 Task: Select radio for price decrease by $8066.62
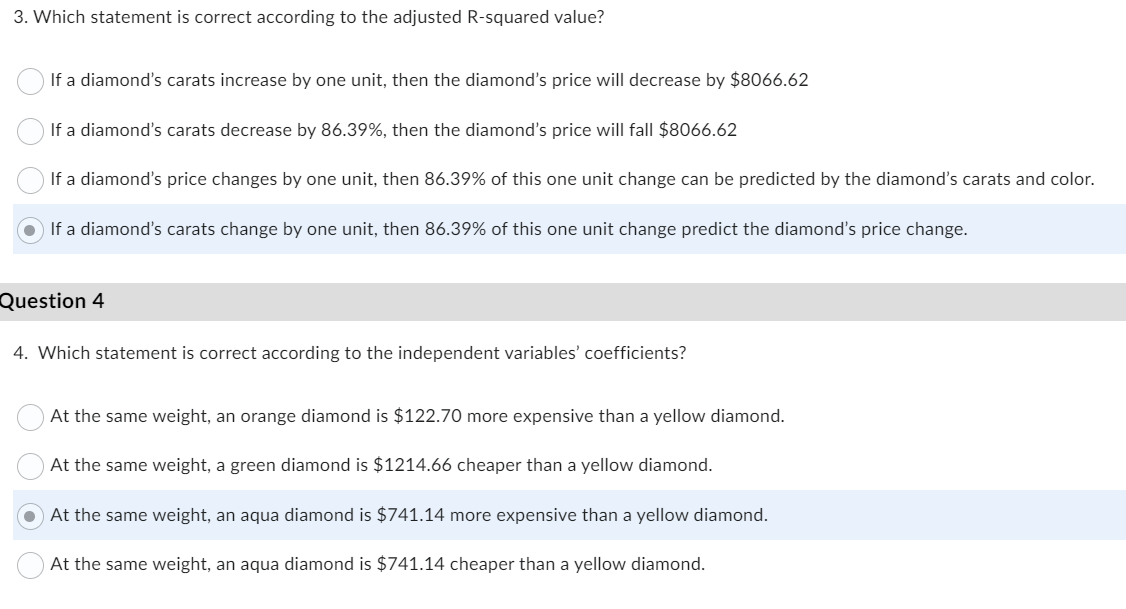[30, 81]
